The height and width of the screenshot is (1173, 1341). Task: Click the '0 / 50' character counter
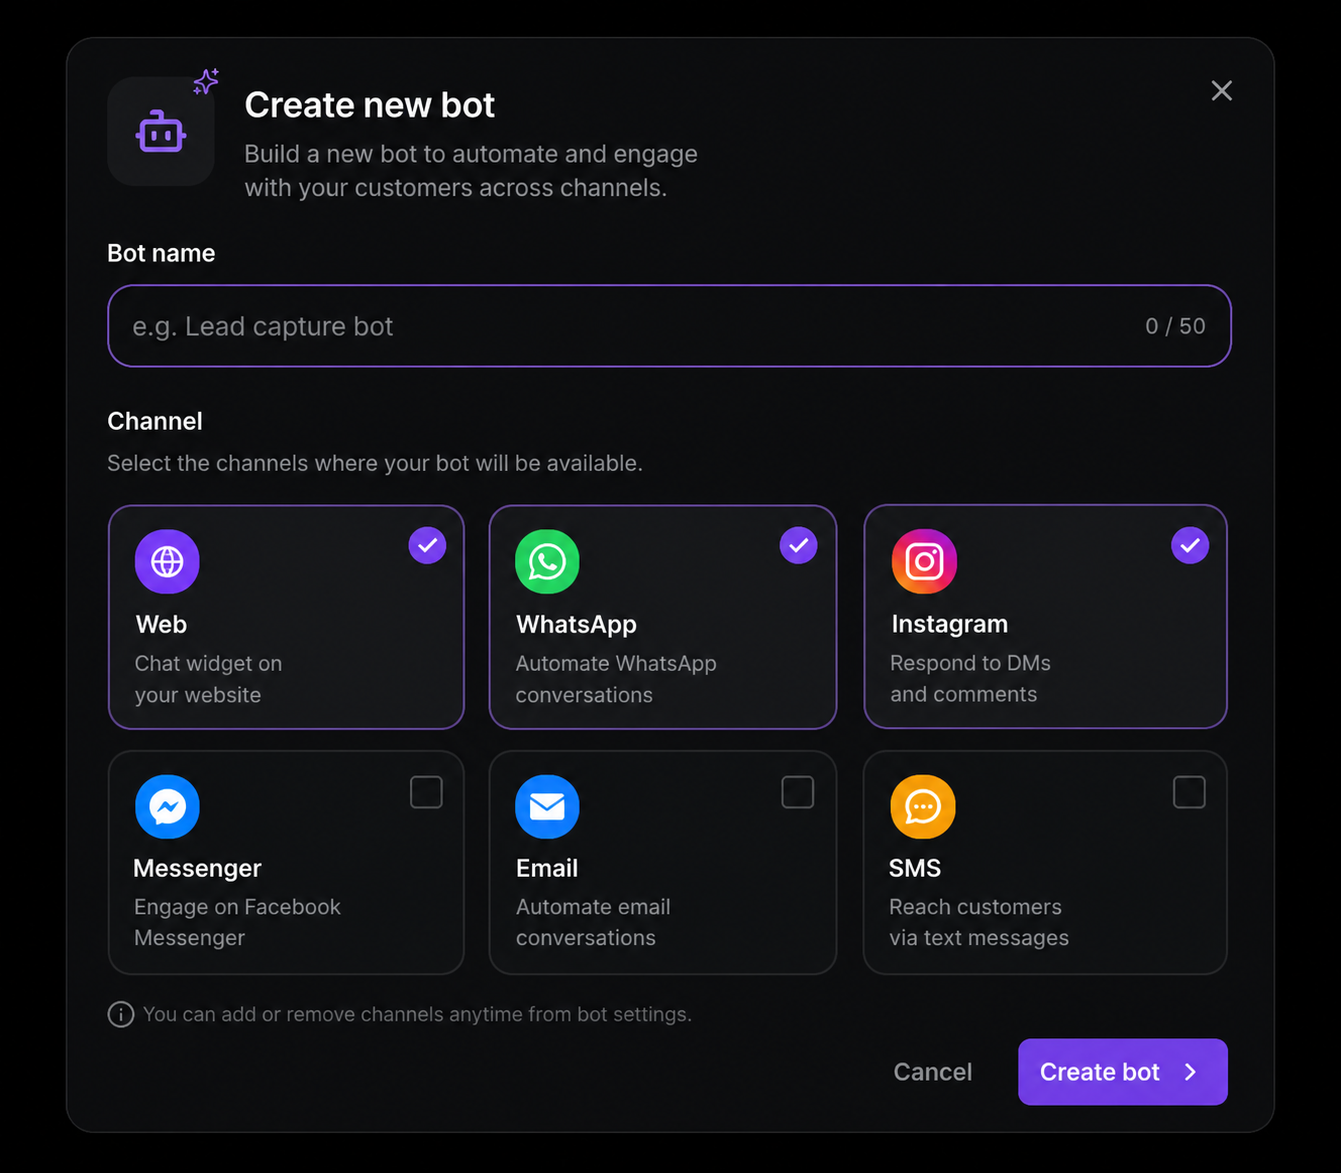click(1175, 326)
